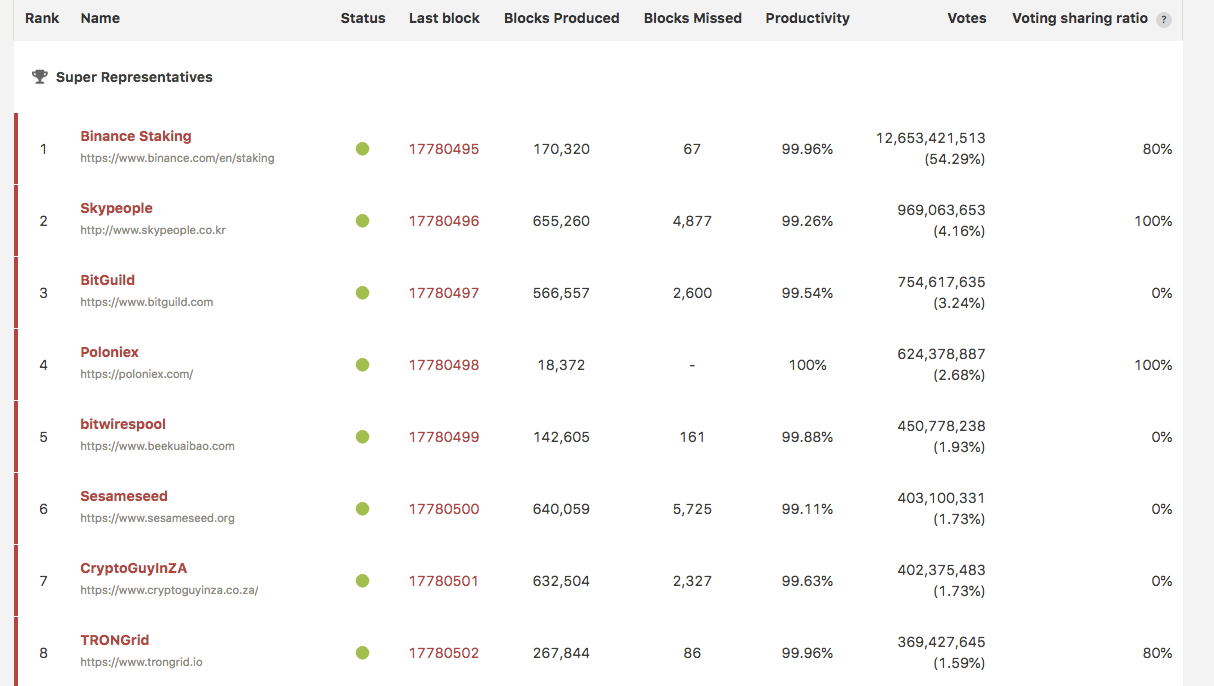The image size is (1214, 686).
Task: Click the Votes column header
Action: 966,18
